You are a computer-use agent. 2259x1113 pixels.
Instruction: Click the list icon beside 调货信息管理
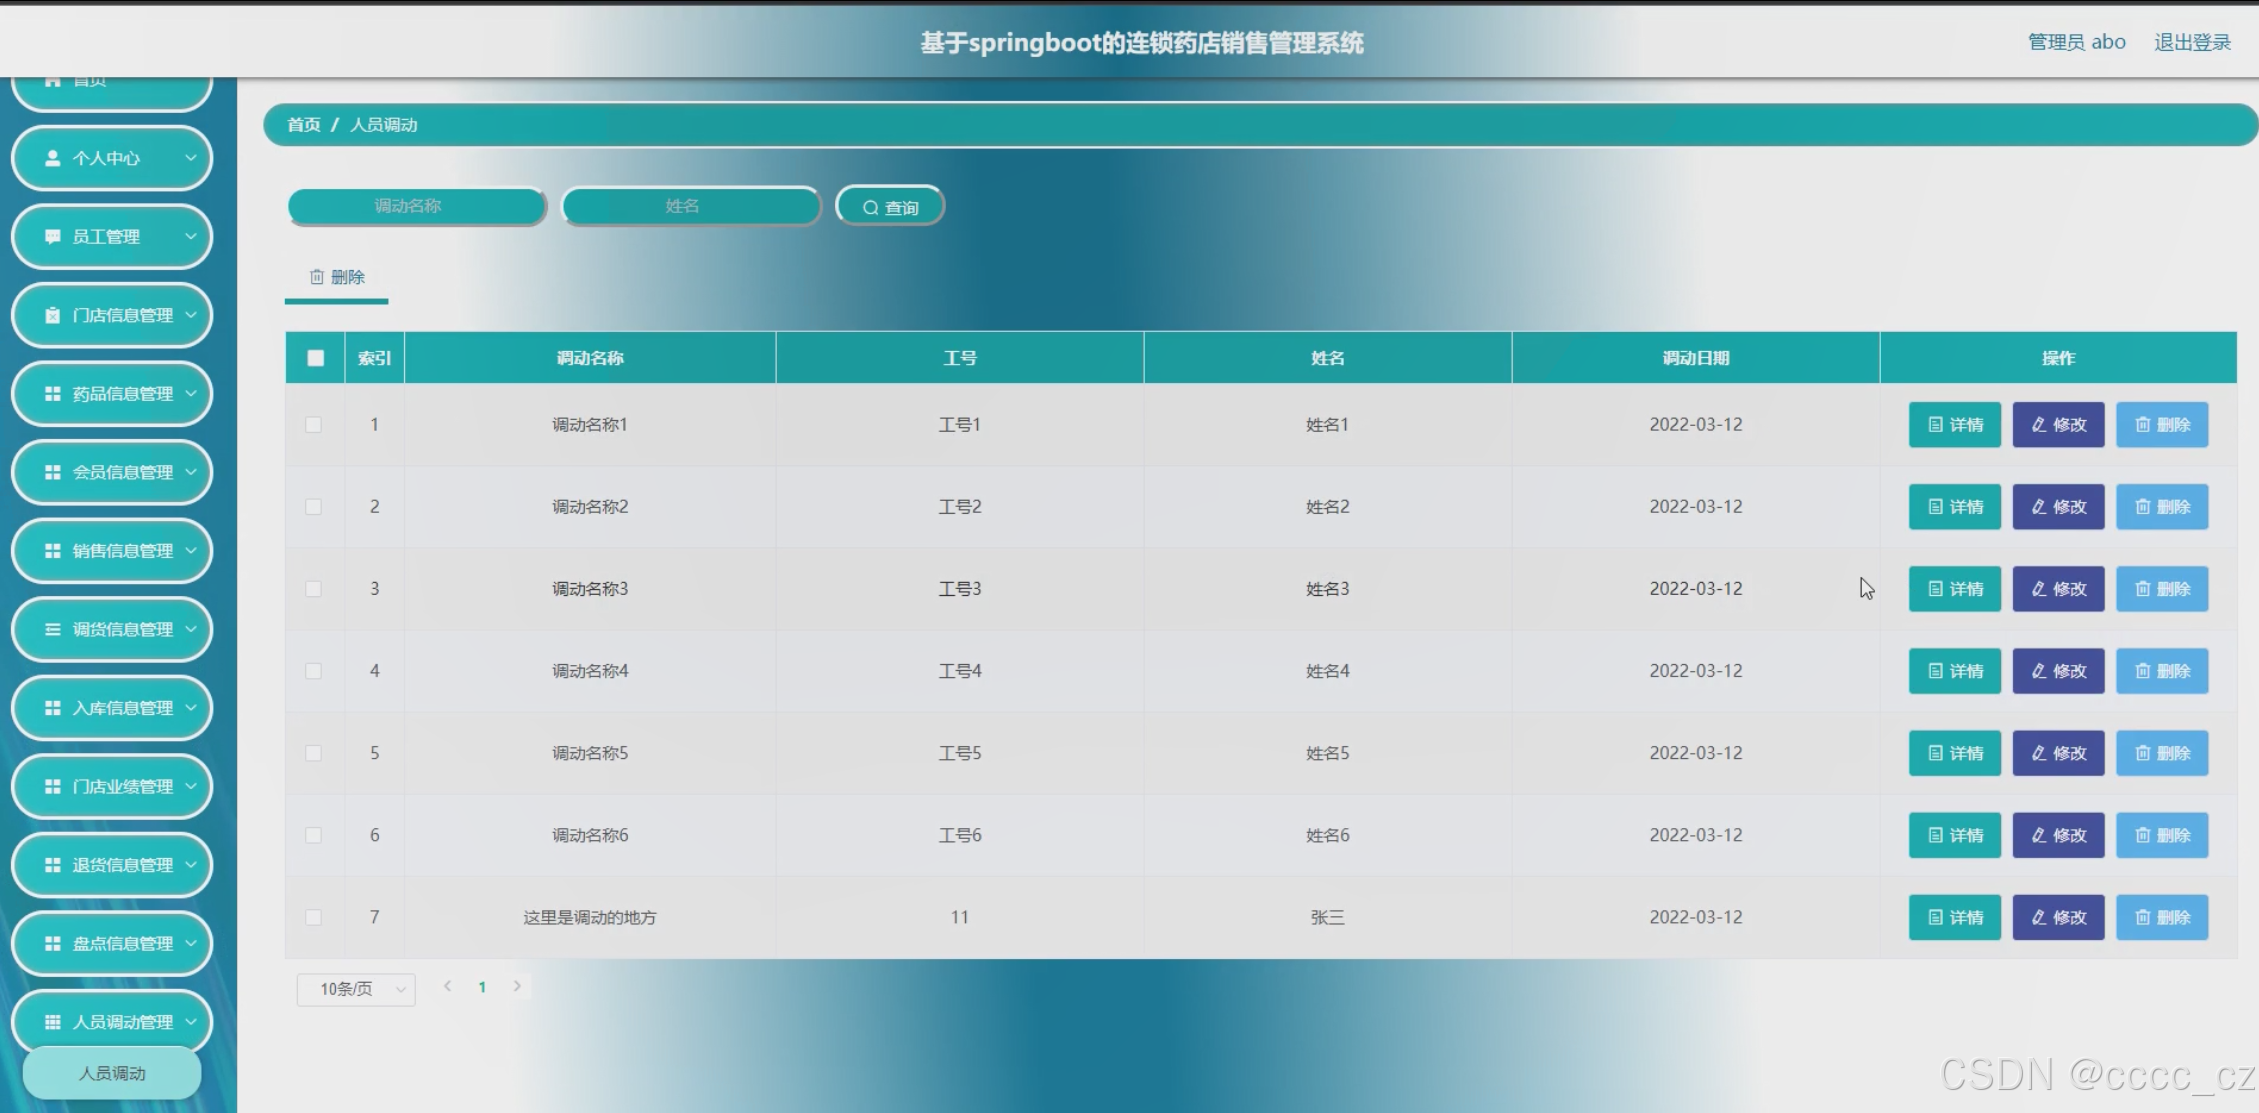point(53,629)
